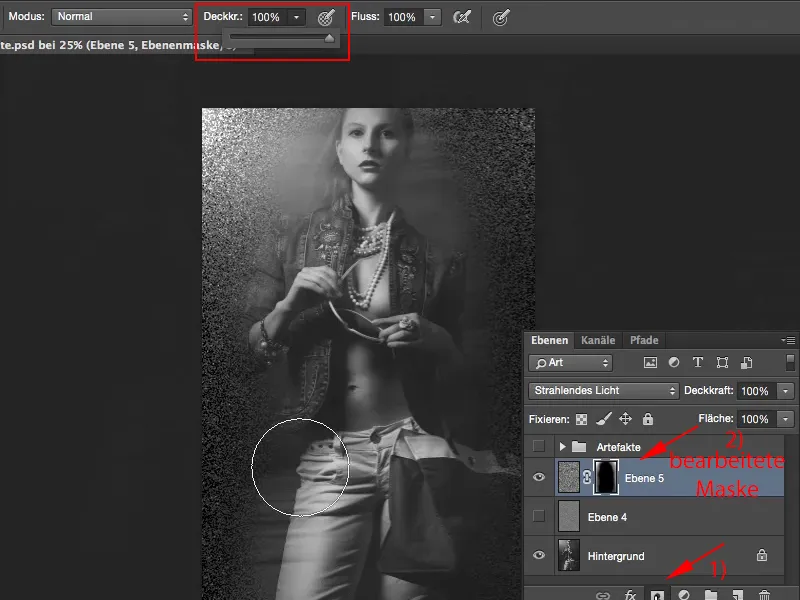Select document tab te.psd bei 25%
Viewport: 800px width, 600px height.
[x=120, y=45]
